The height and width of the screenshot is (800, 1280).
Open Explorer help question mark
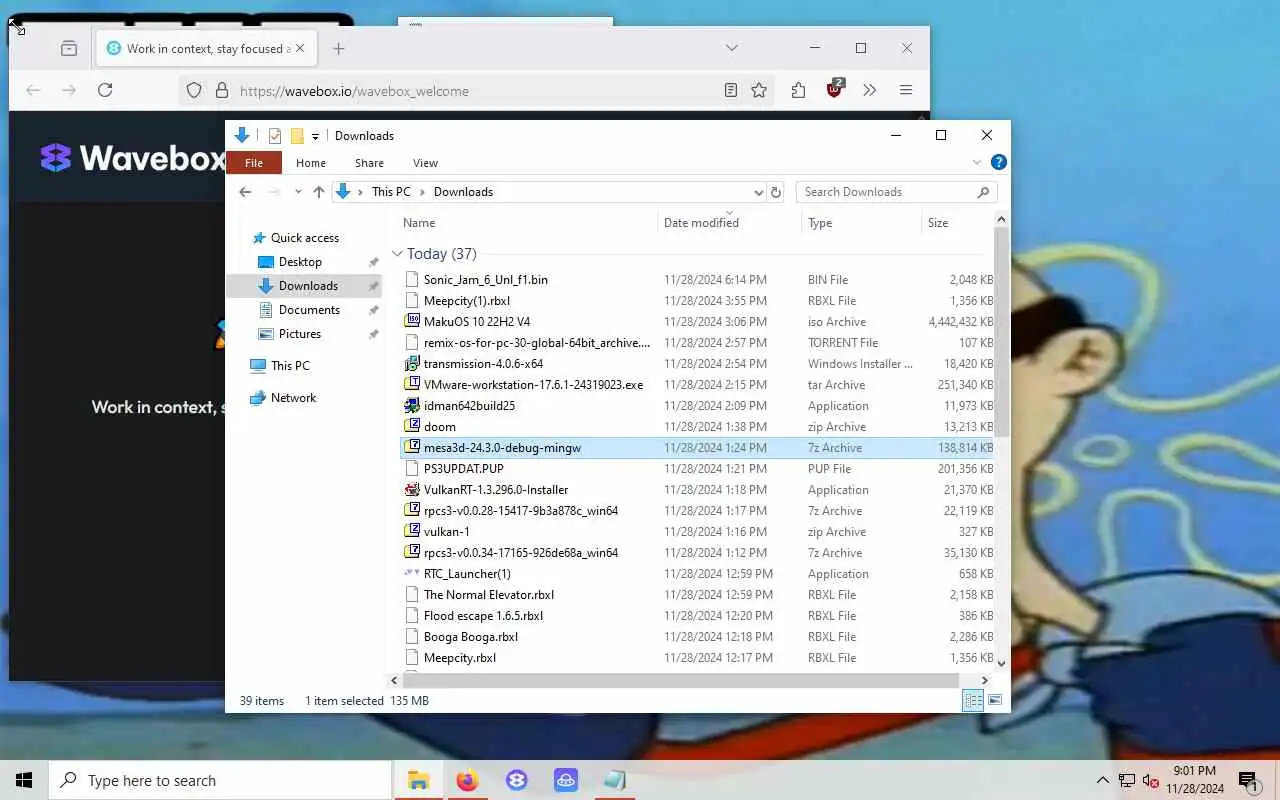(x=998, y=162)
